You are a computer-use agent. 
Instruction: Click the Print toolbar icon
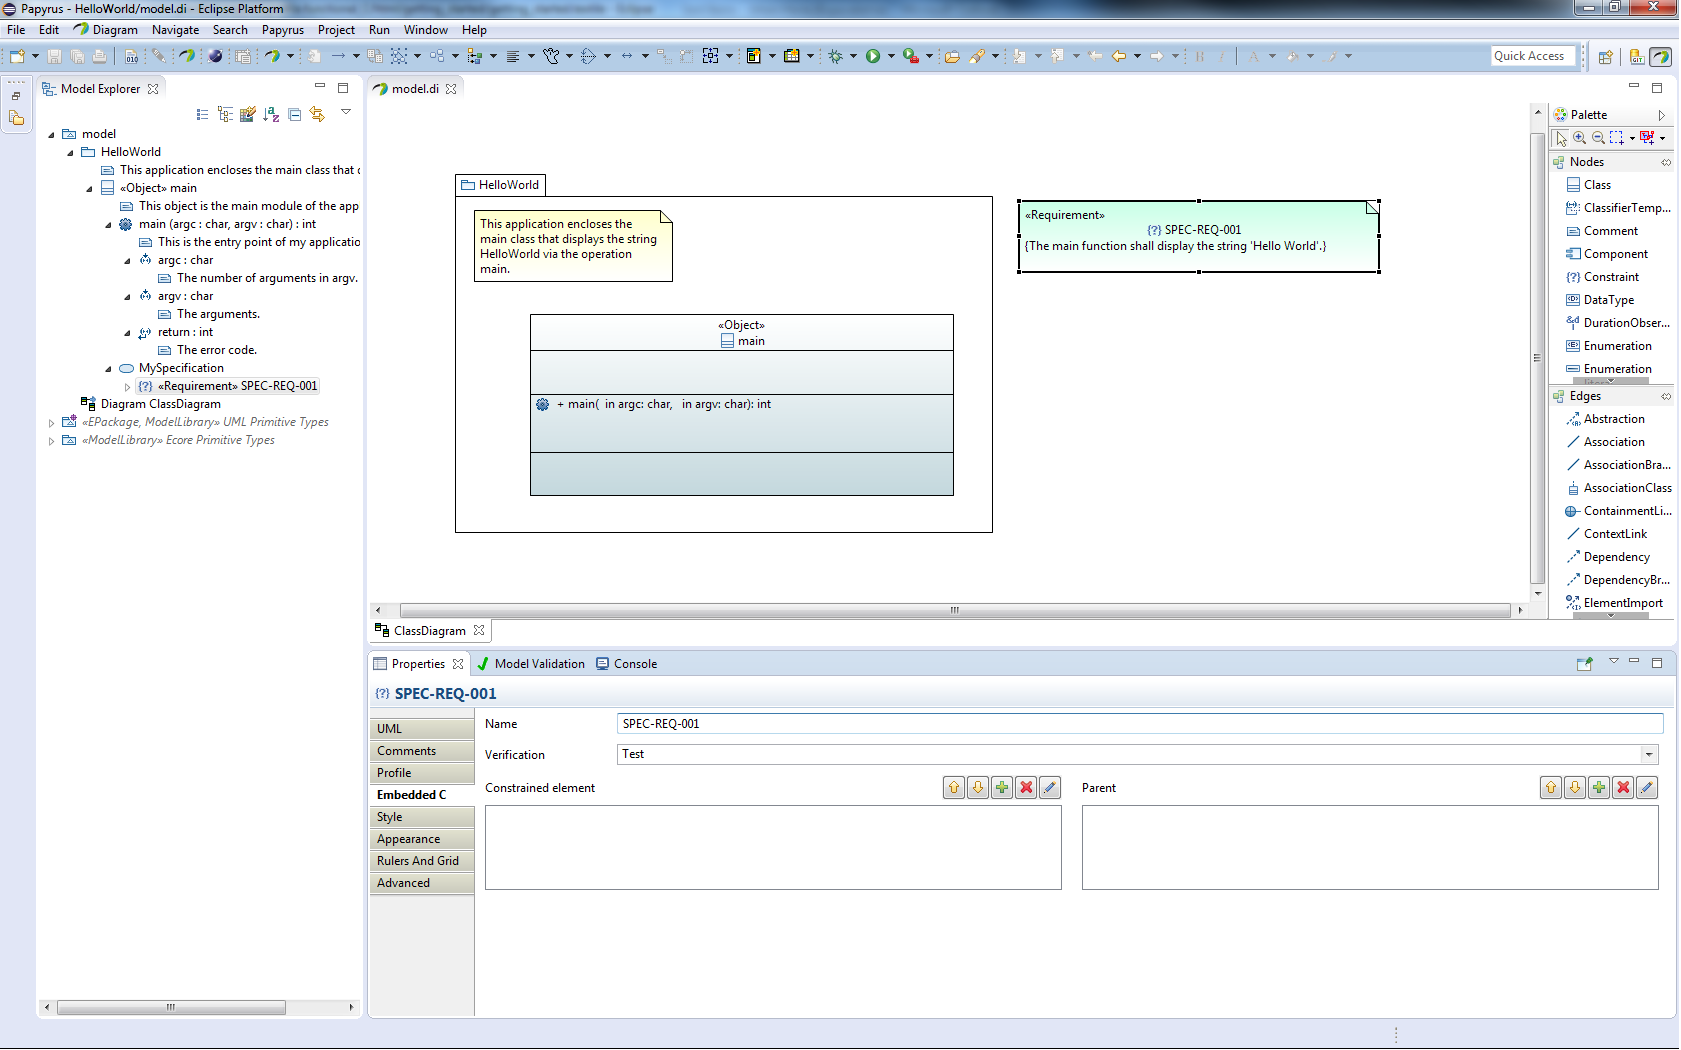(99, 56)
